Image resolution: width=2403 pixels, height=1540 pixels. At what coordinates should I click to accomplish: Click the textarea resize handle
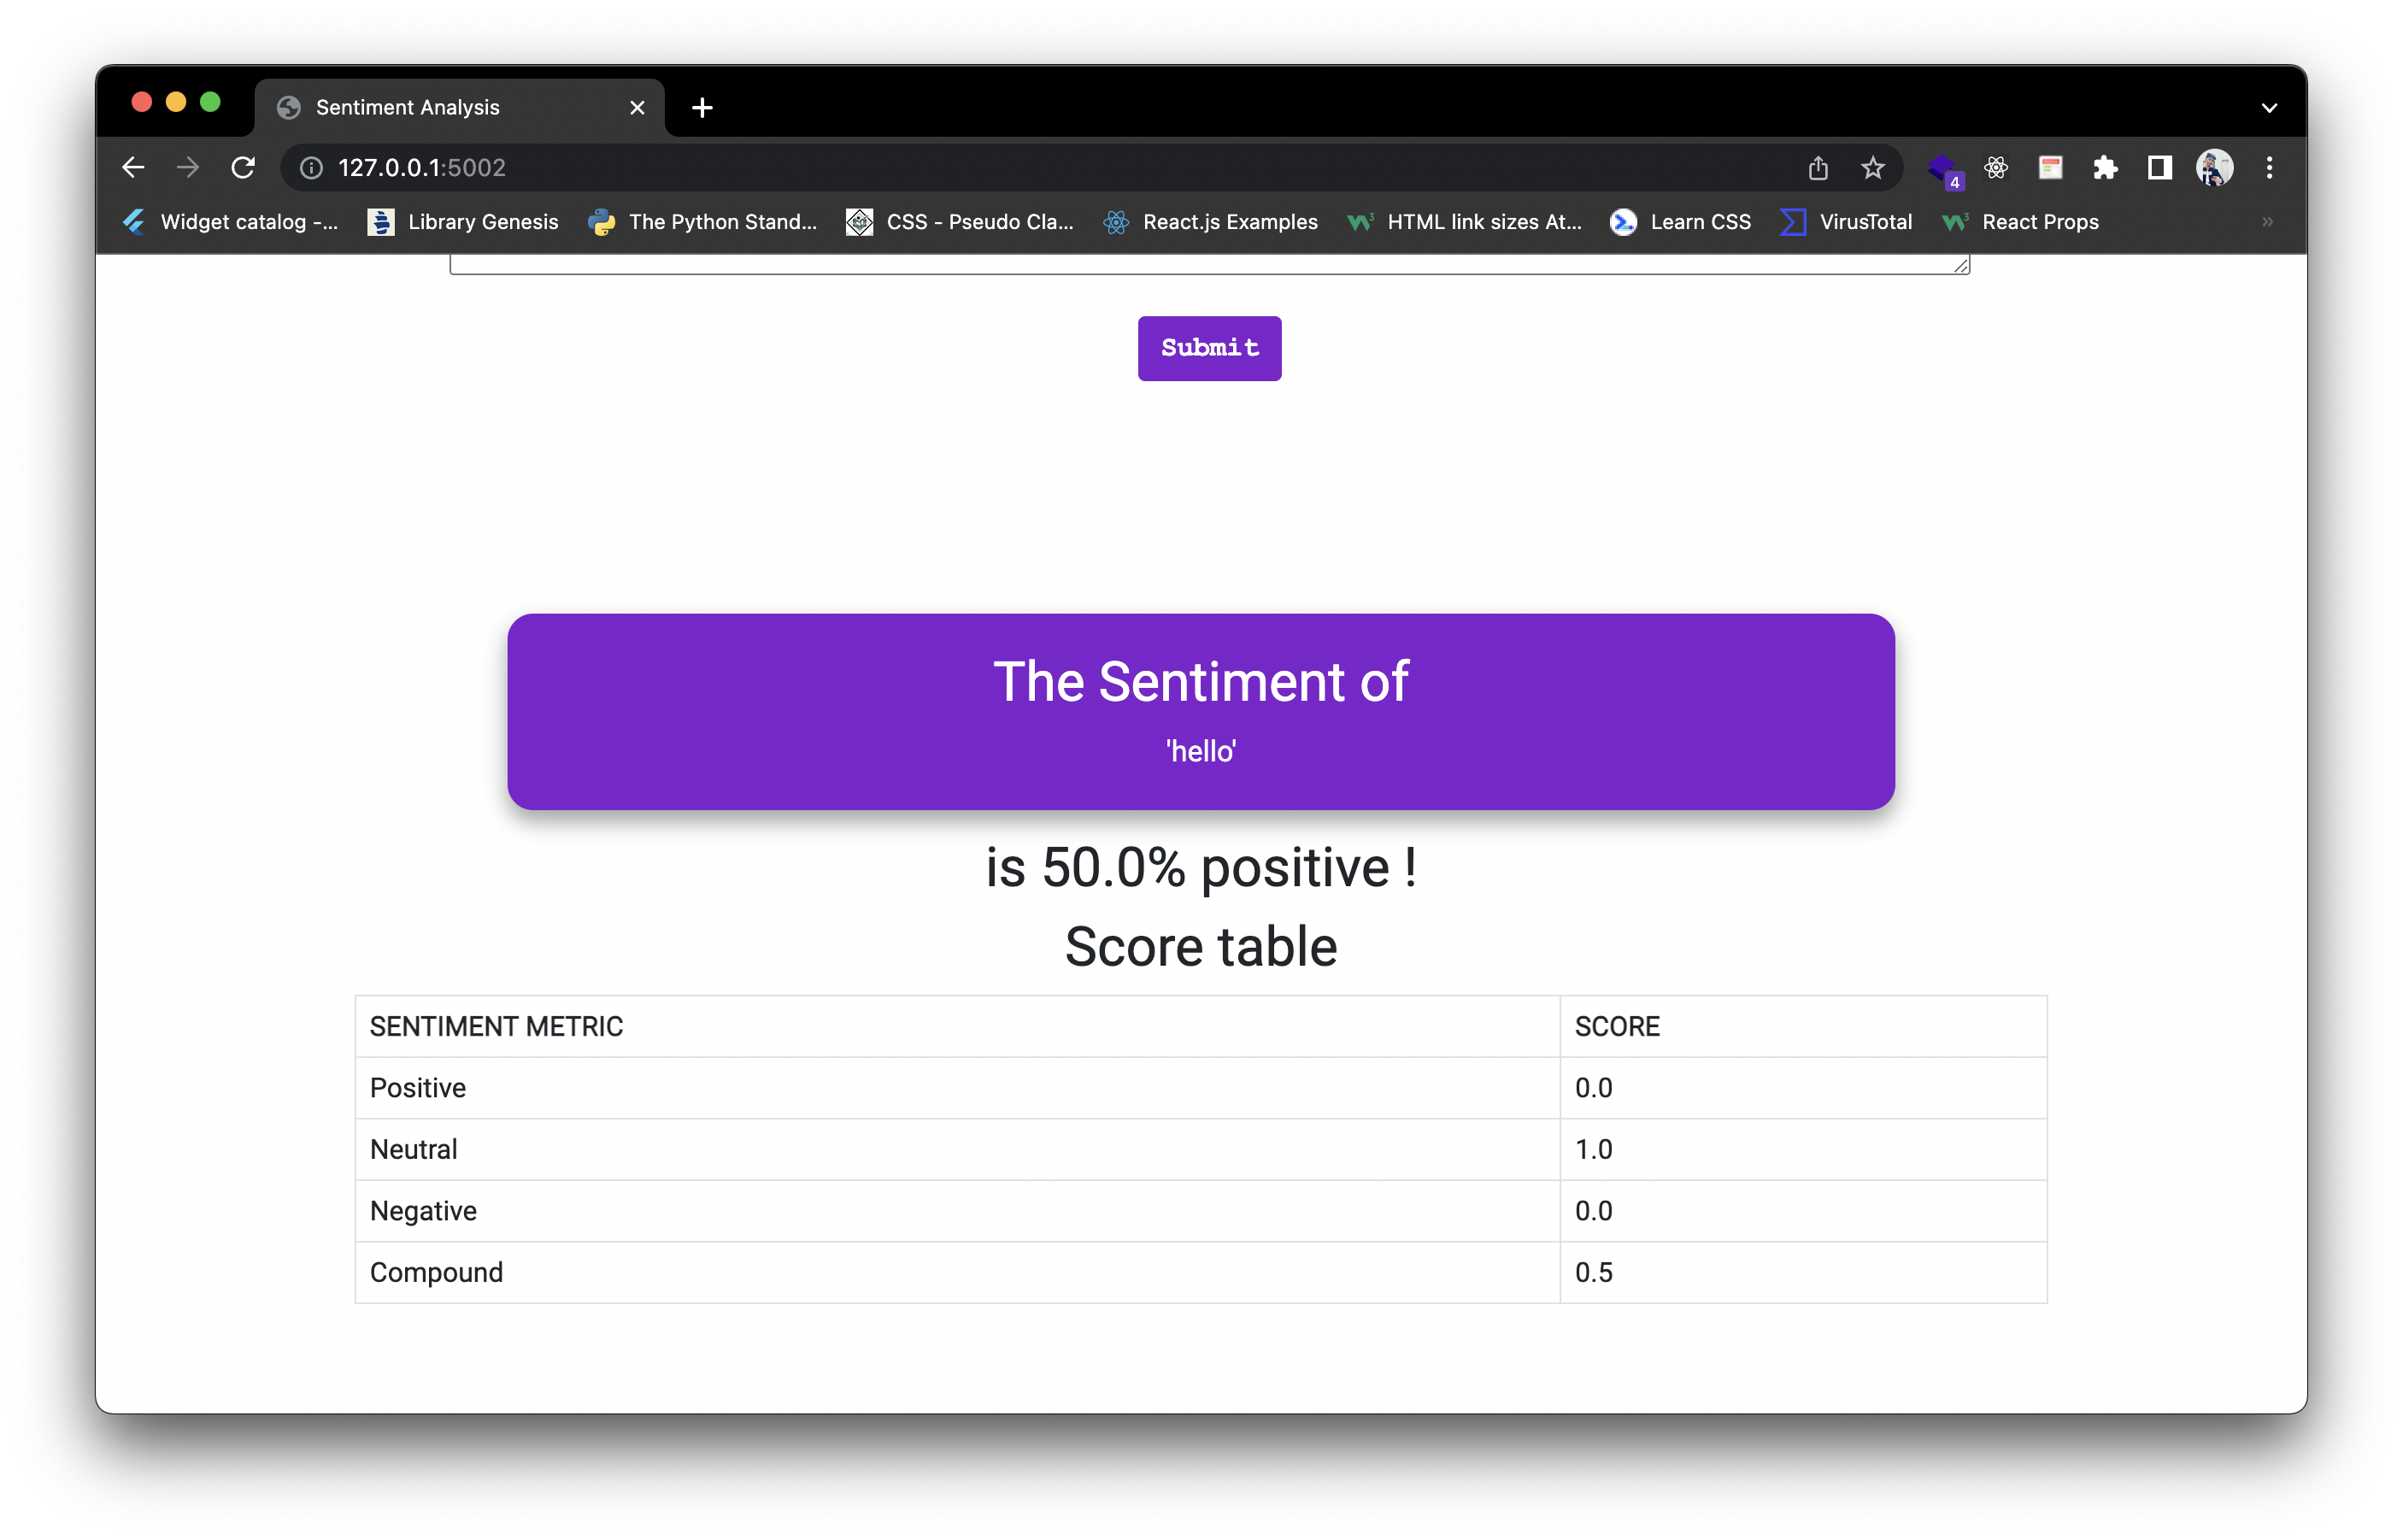1961,265
